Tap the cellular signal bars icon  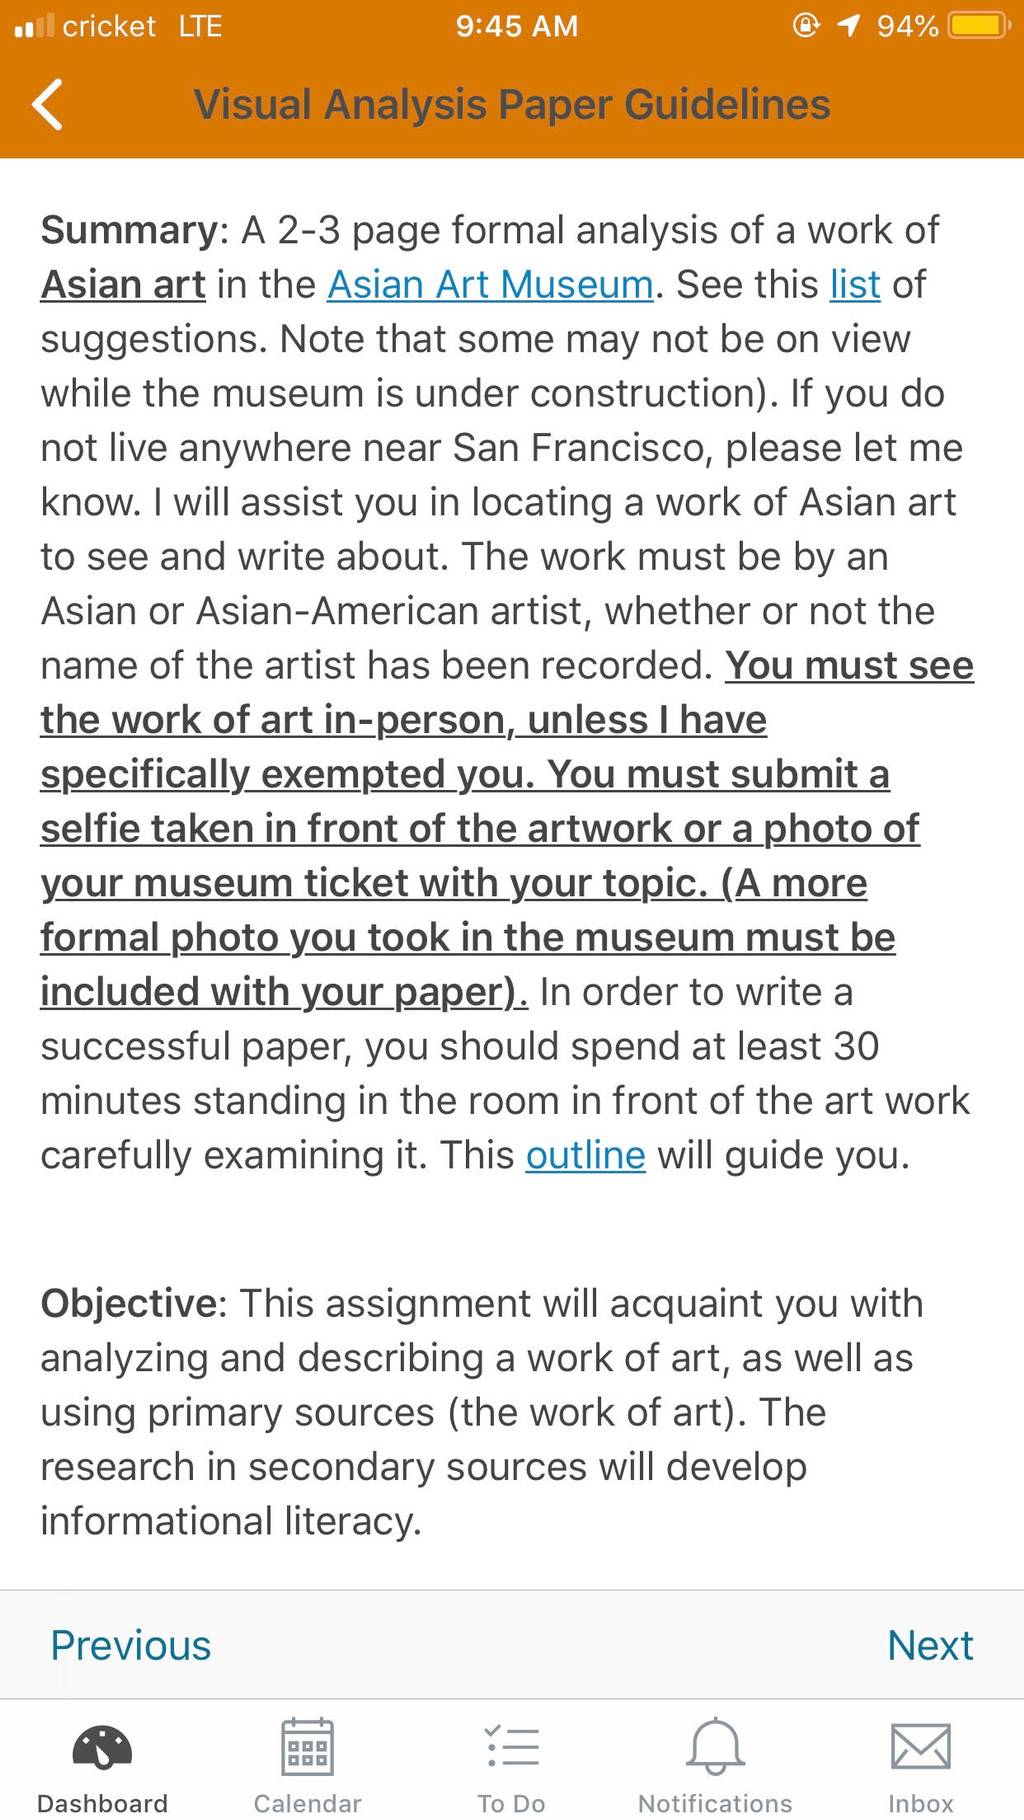(x=34, y=25)
